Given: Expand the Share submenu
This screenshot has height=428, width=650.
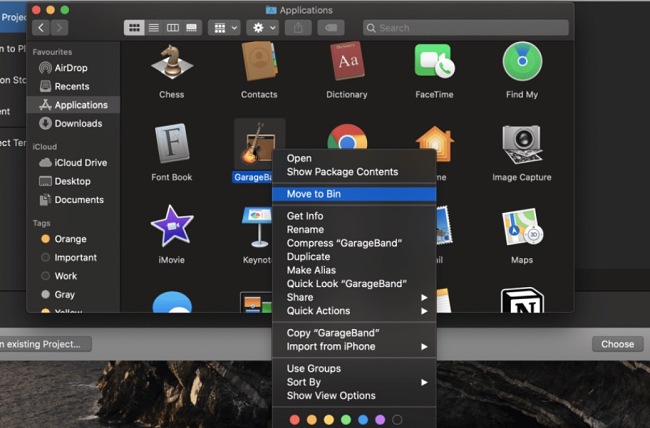Looking at the screenshot, I should point(354,297).
